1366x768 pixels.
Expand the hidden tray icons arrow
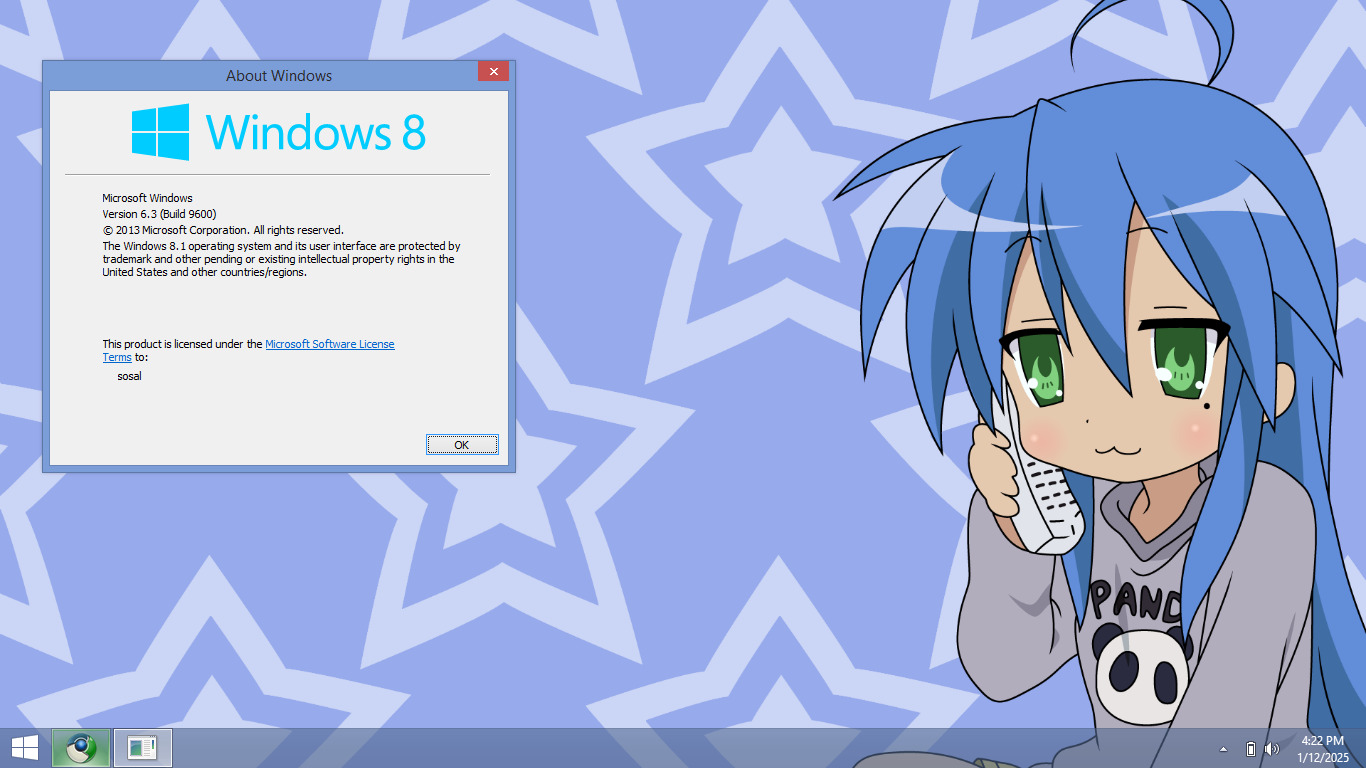tap(1223, 749)
